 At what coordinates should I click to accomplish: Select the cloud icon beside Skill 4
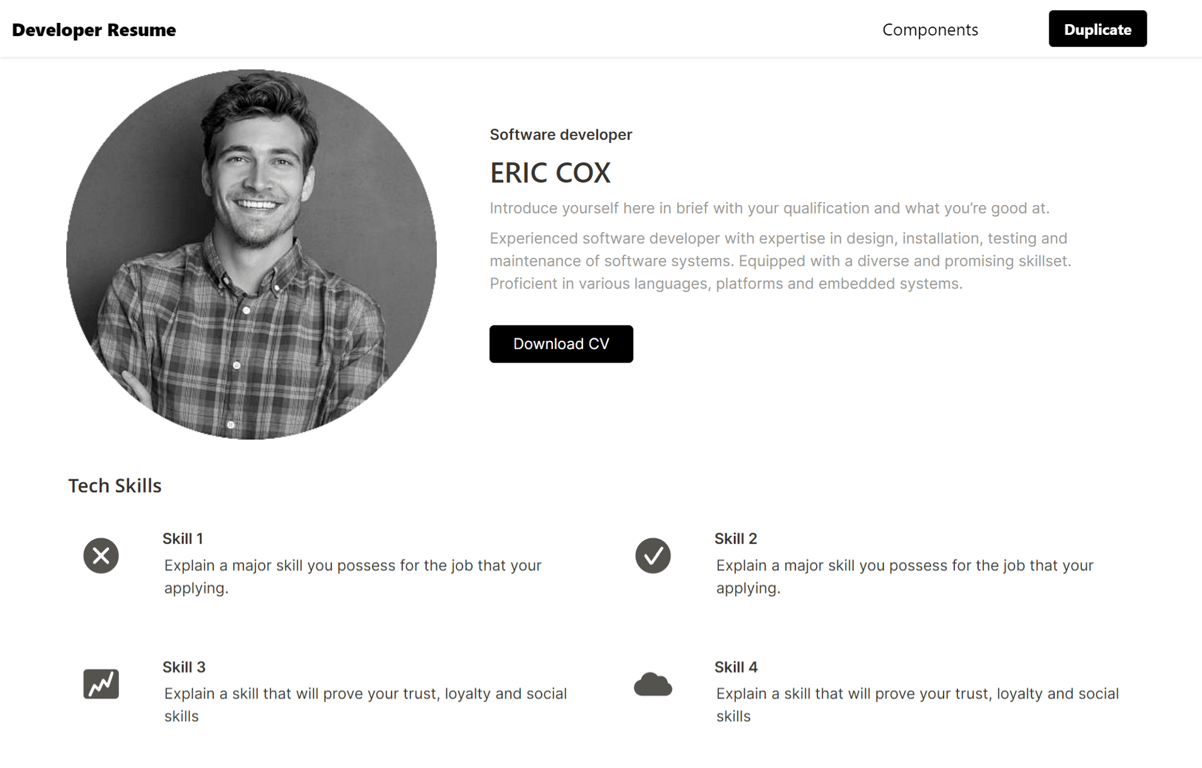(653, 684)
